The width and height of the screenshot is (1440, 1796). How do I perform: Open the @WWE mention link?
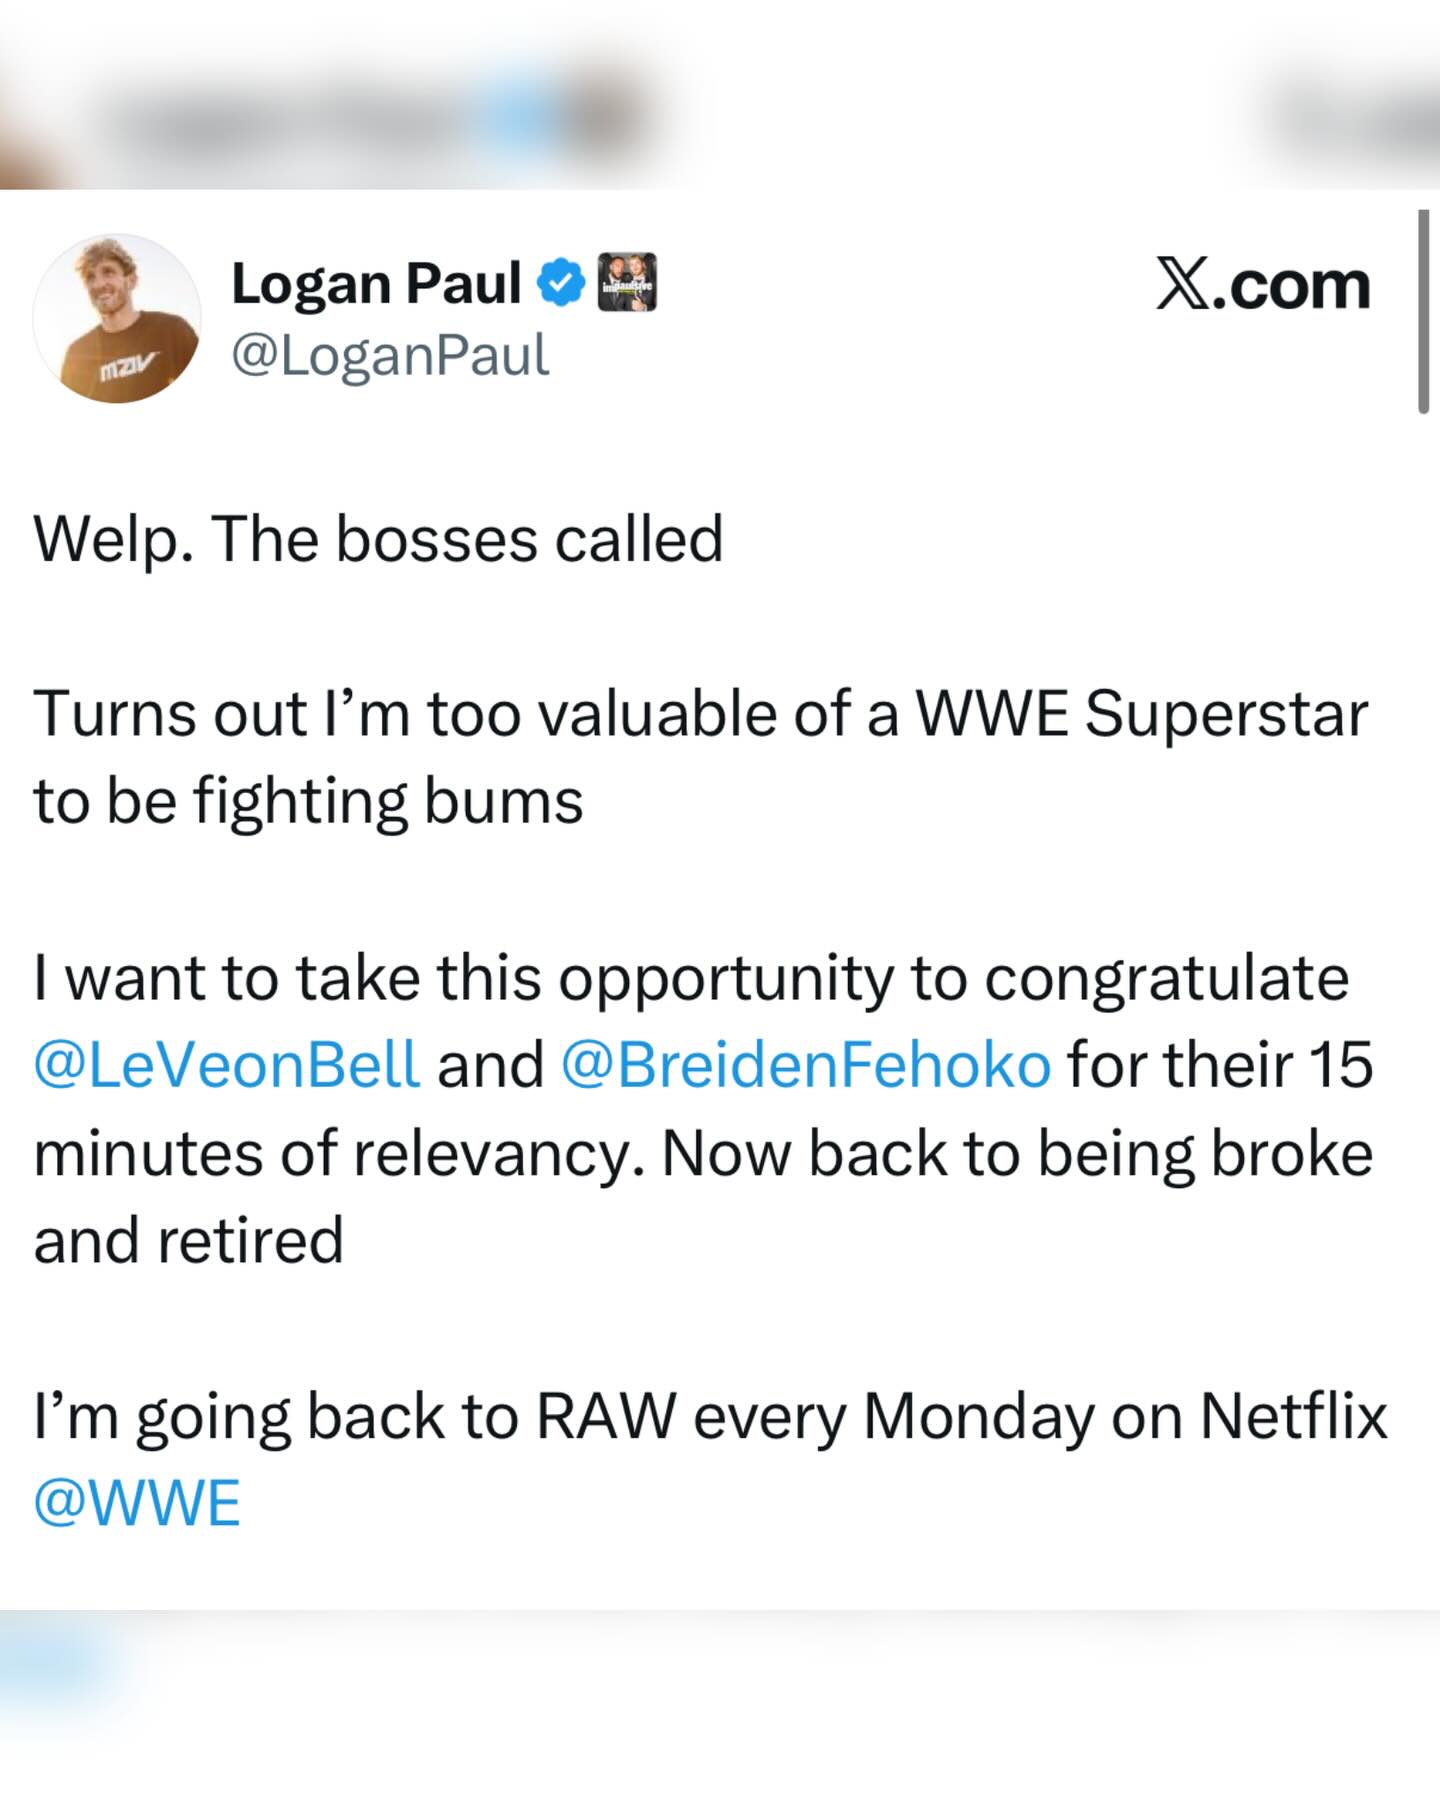pos(137,1503)
